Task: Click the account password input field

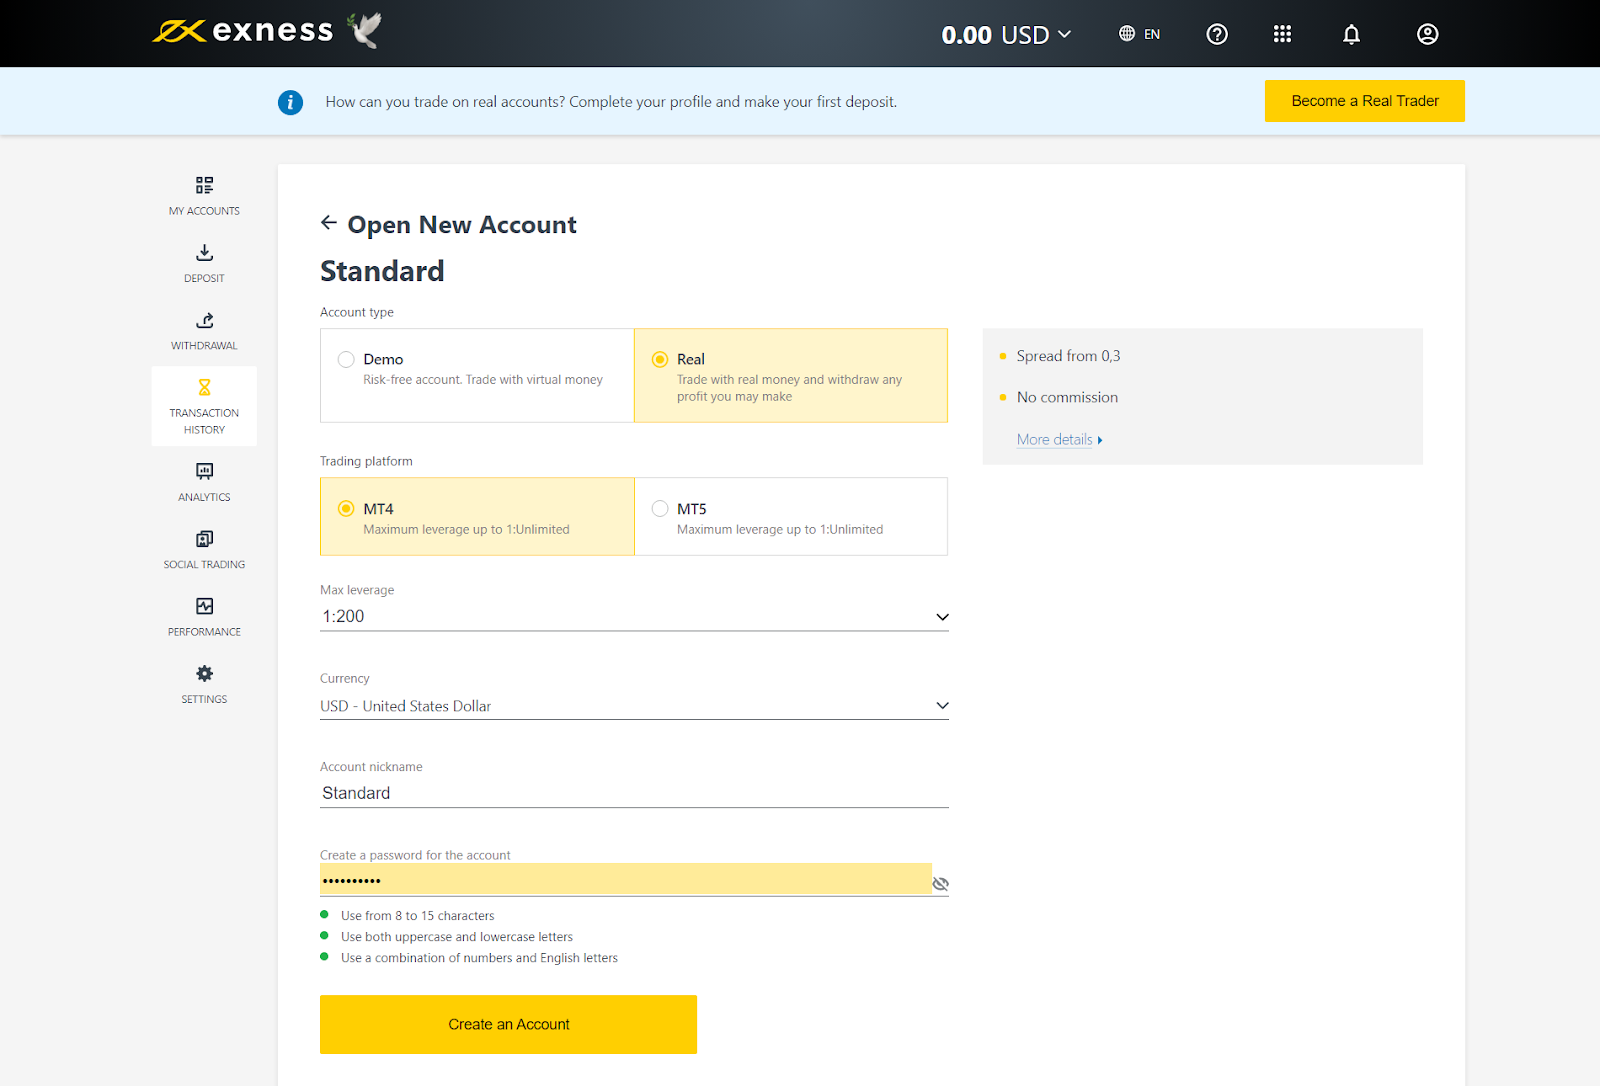Action: point(626,880)
